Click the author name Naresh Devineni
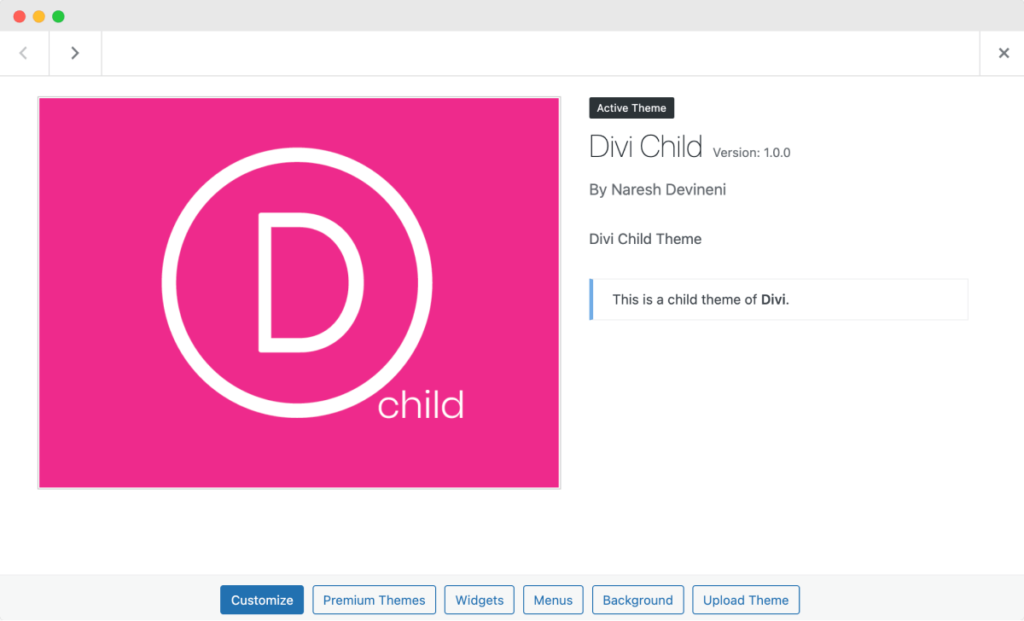 pos(669,189)
